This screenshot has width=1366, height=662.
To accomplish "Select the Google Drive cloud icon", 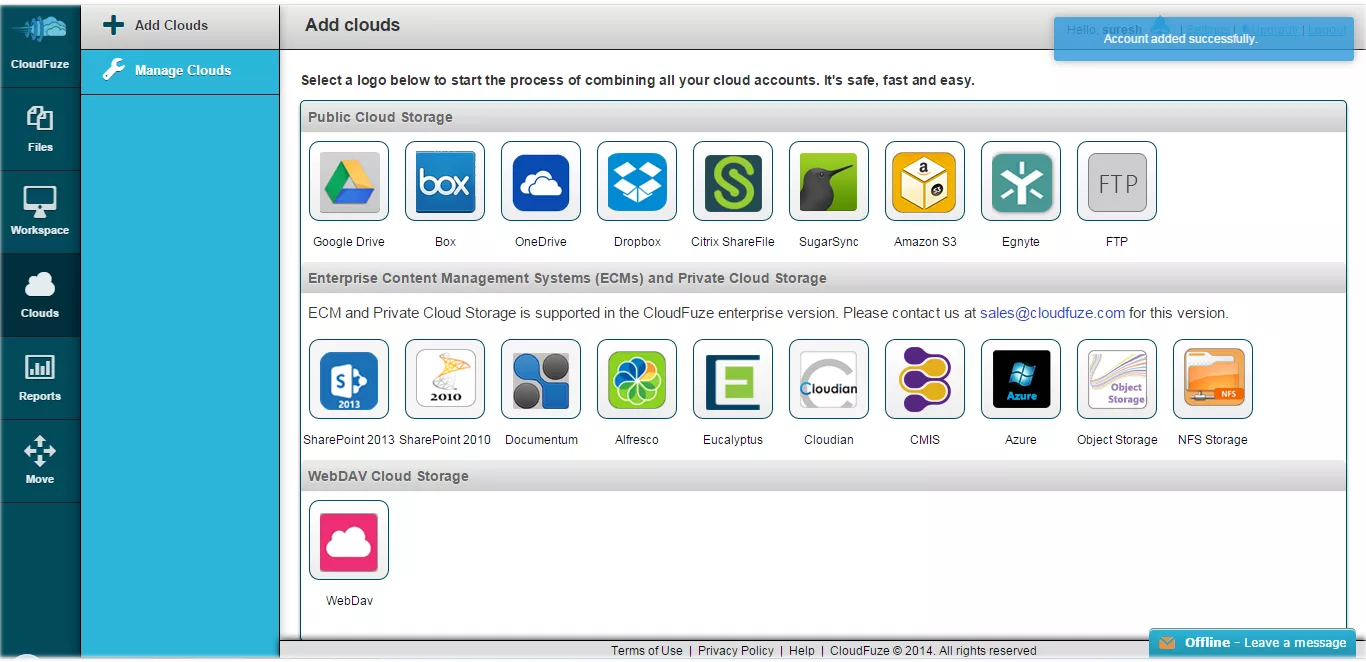I will coord(349,181).
